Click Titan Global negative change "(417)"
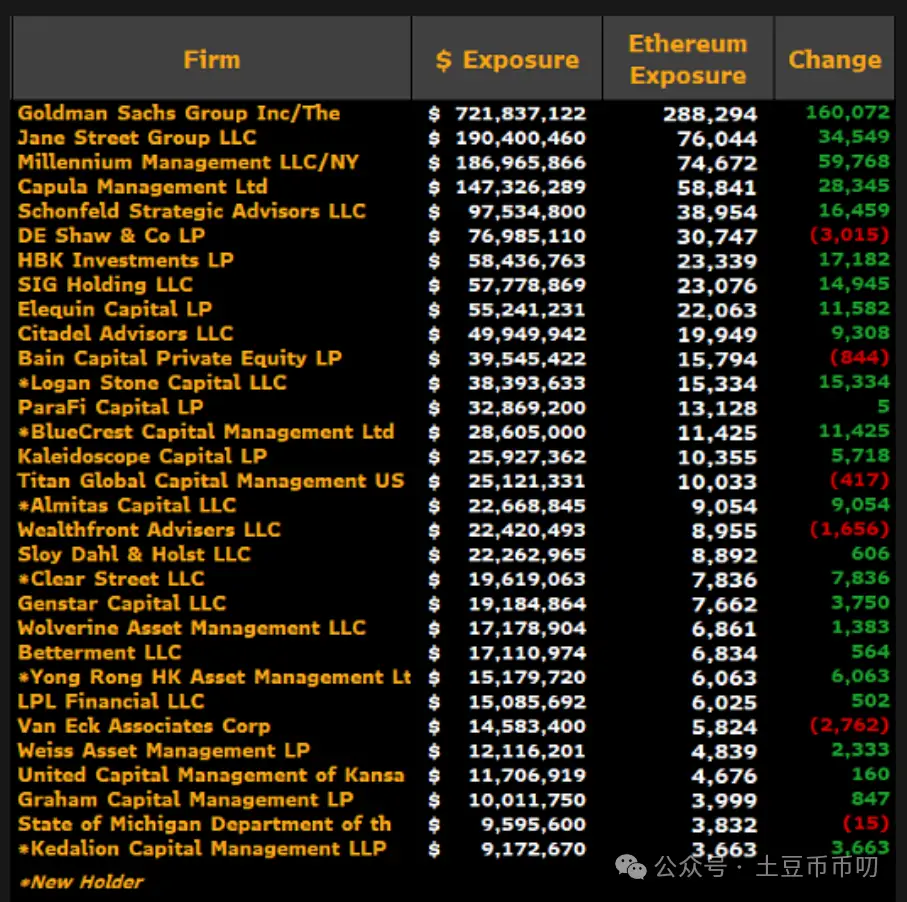Screen dimensions: 907x902 (860, 480)
